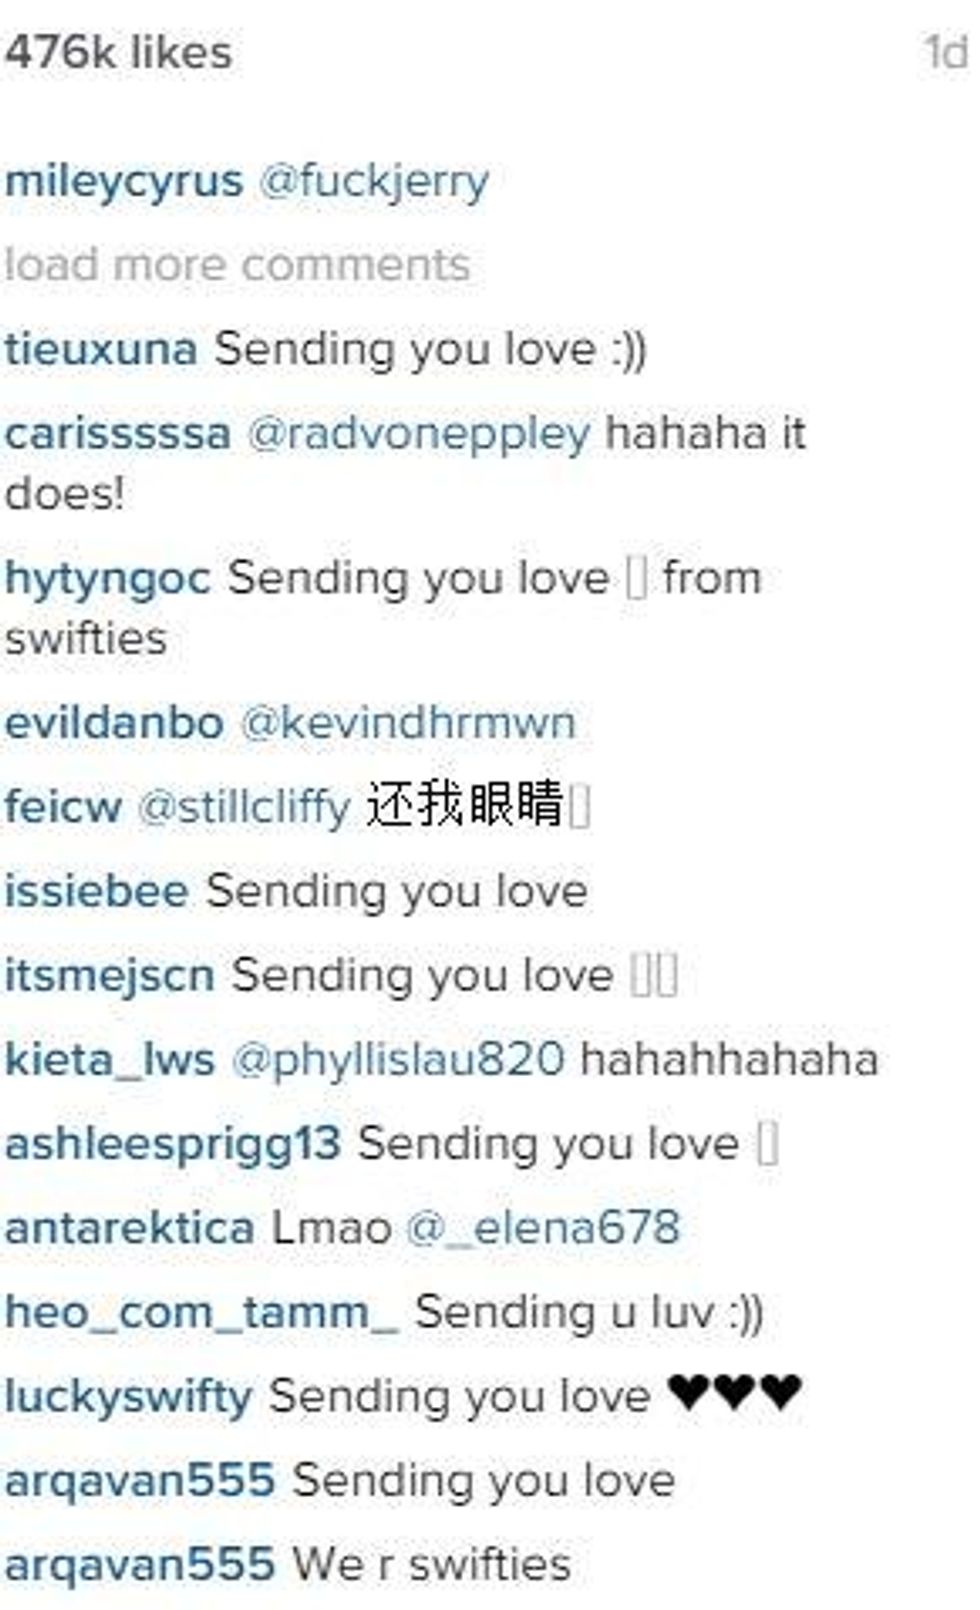The width and height of the screenshot is (980, 1610).
Task: Visit the carisssssa username link
Action: pyautogui.click(x=117, y=435)
